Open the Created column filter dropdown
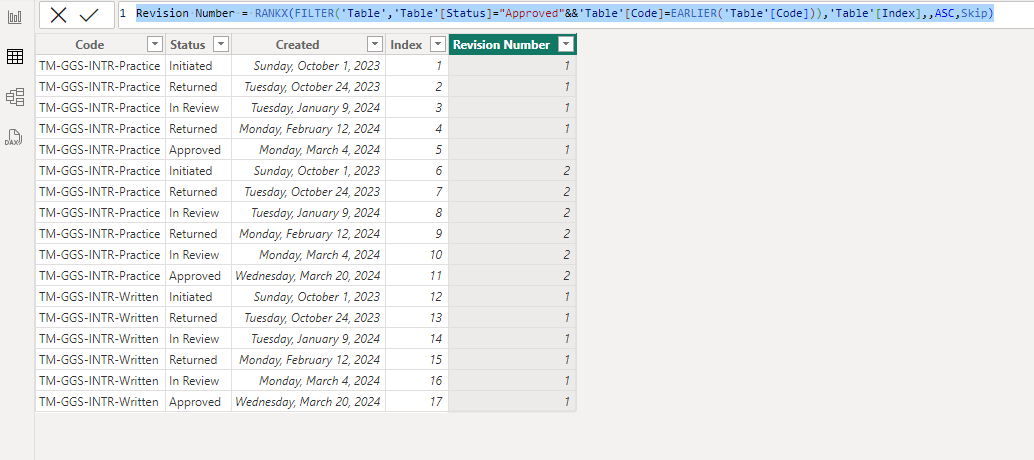Screen dimensions: 1034x460 click(375, 44)
